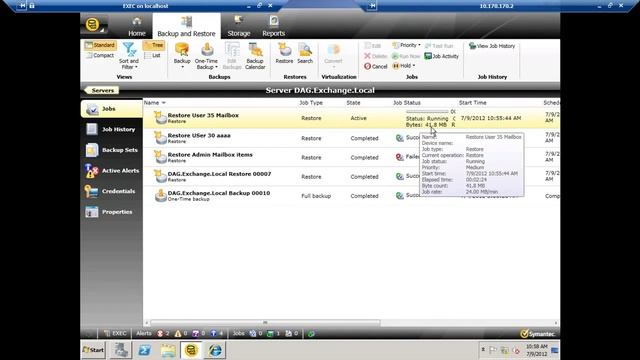Go back to Servers
This screenshot has height=360, width=640.
102,90
